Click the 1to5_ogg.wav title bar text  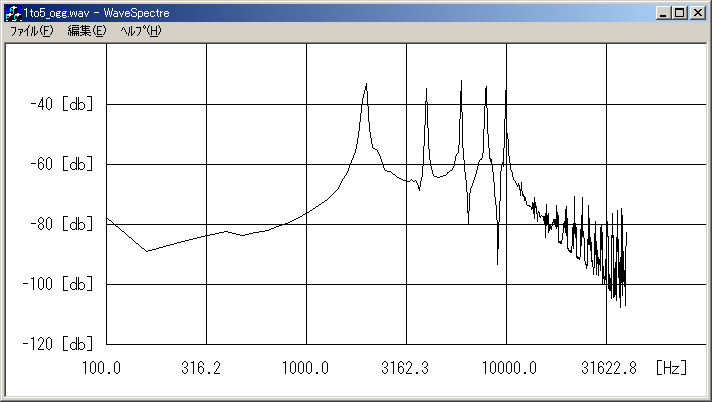tap(57, 13)
